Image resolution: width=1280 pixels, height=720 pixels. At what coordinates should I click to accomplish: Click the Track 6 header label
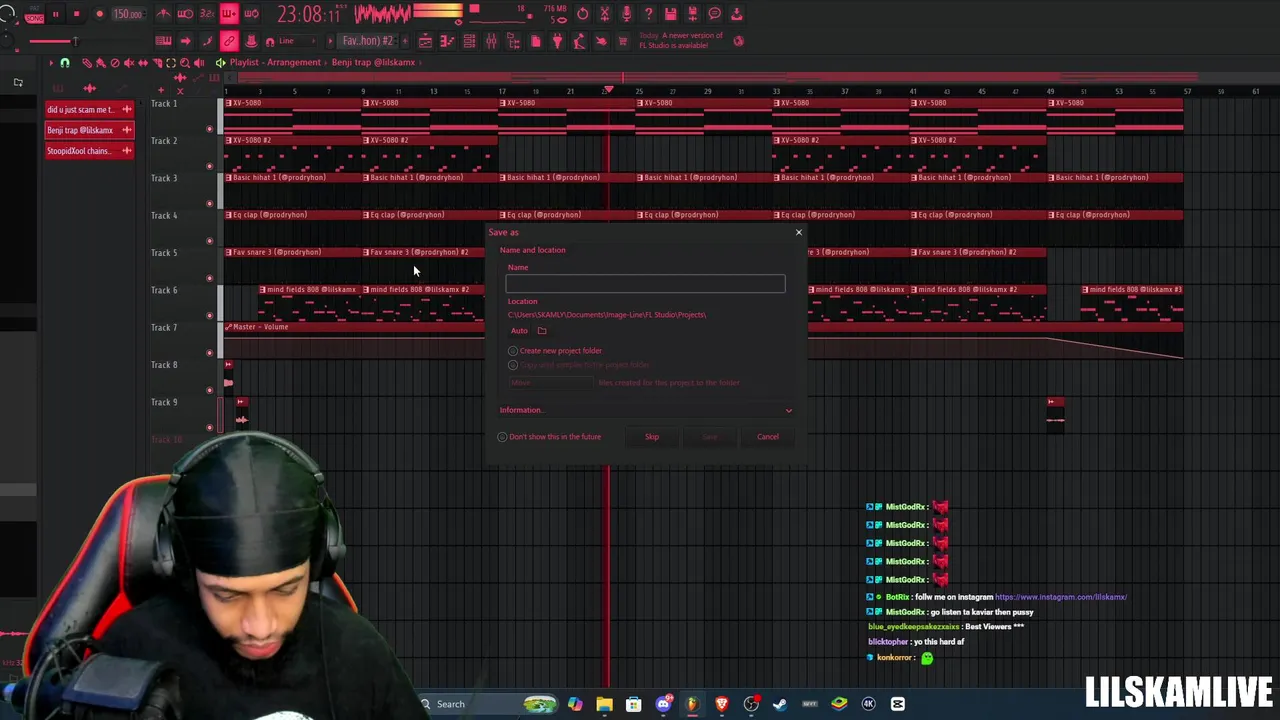(164, 290)
